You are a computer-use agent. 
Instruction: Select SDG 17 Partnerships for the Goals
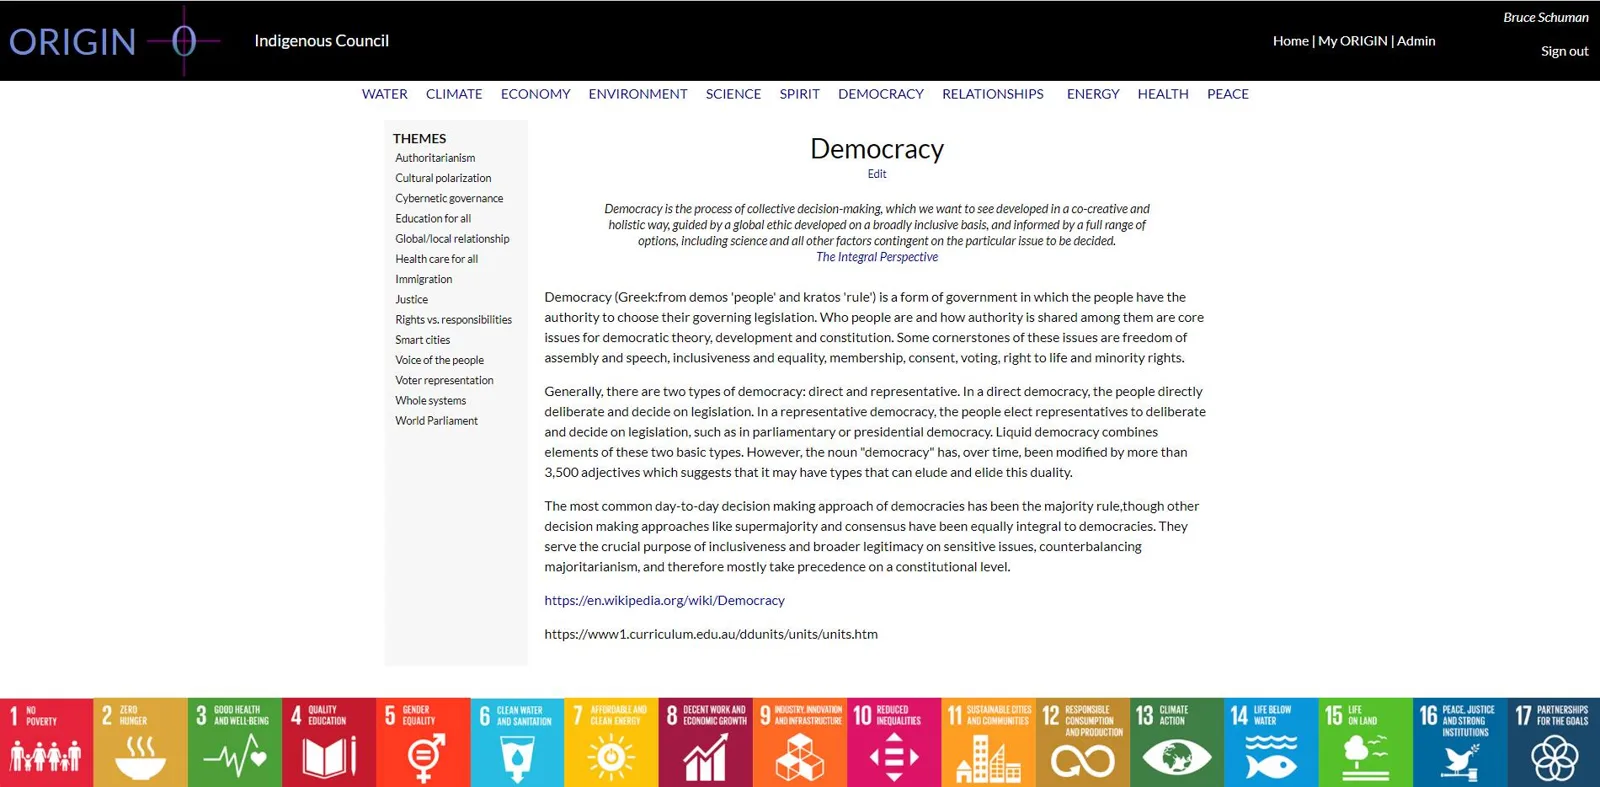[x=1553, y=742]
